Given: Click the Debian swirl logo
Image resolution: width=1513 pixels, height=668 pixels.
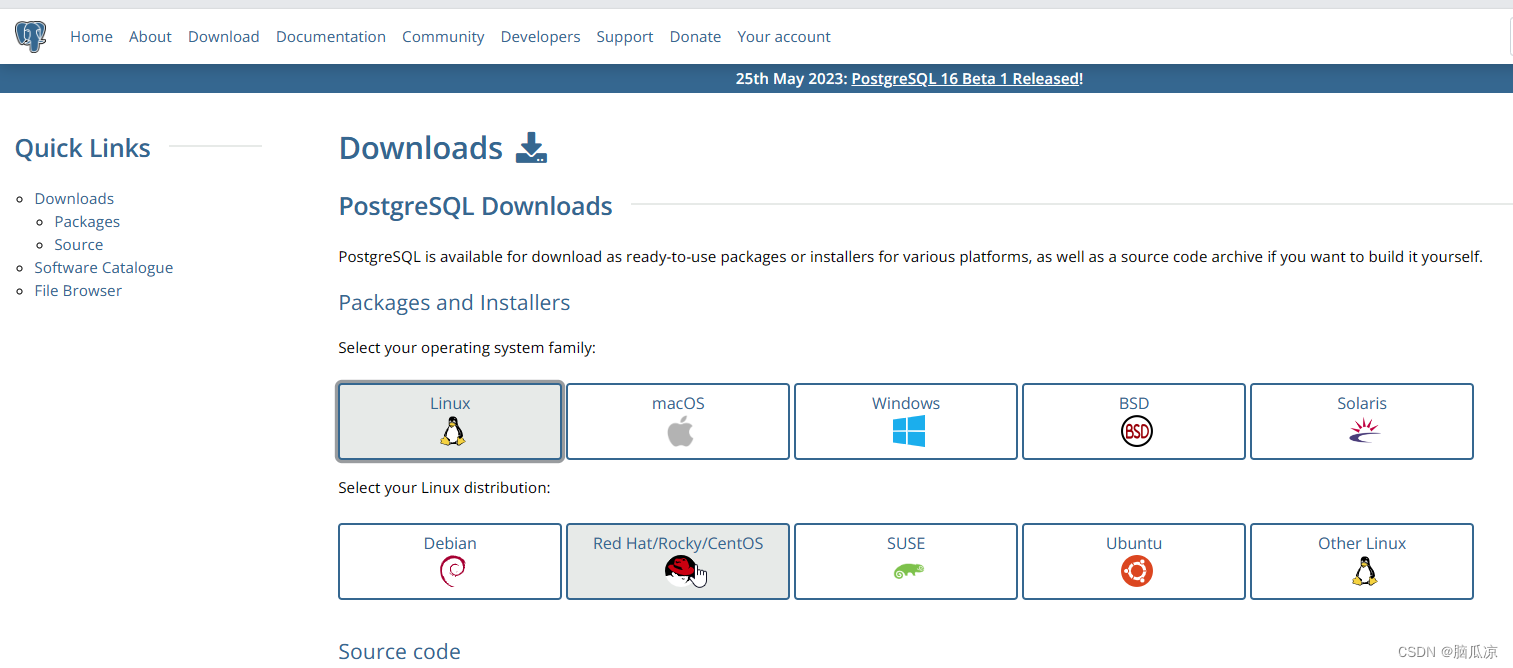Looking at the screenshot, I should click(x=452, y=571).
